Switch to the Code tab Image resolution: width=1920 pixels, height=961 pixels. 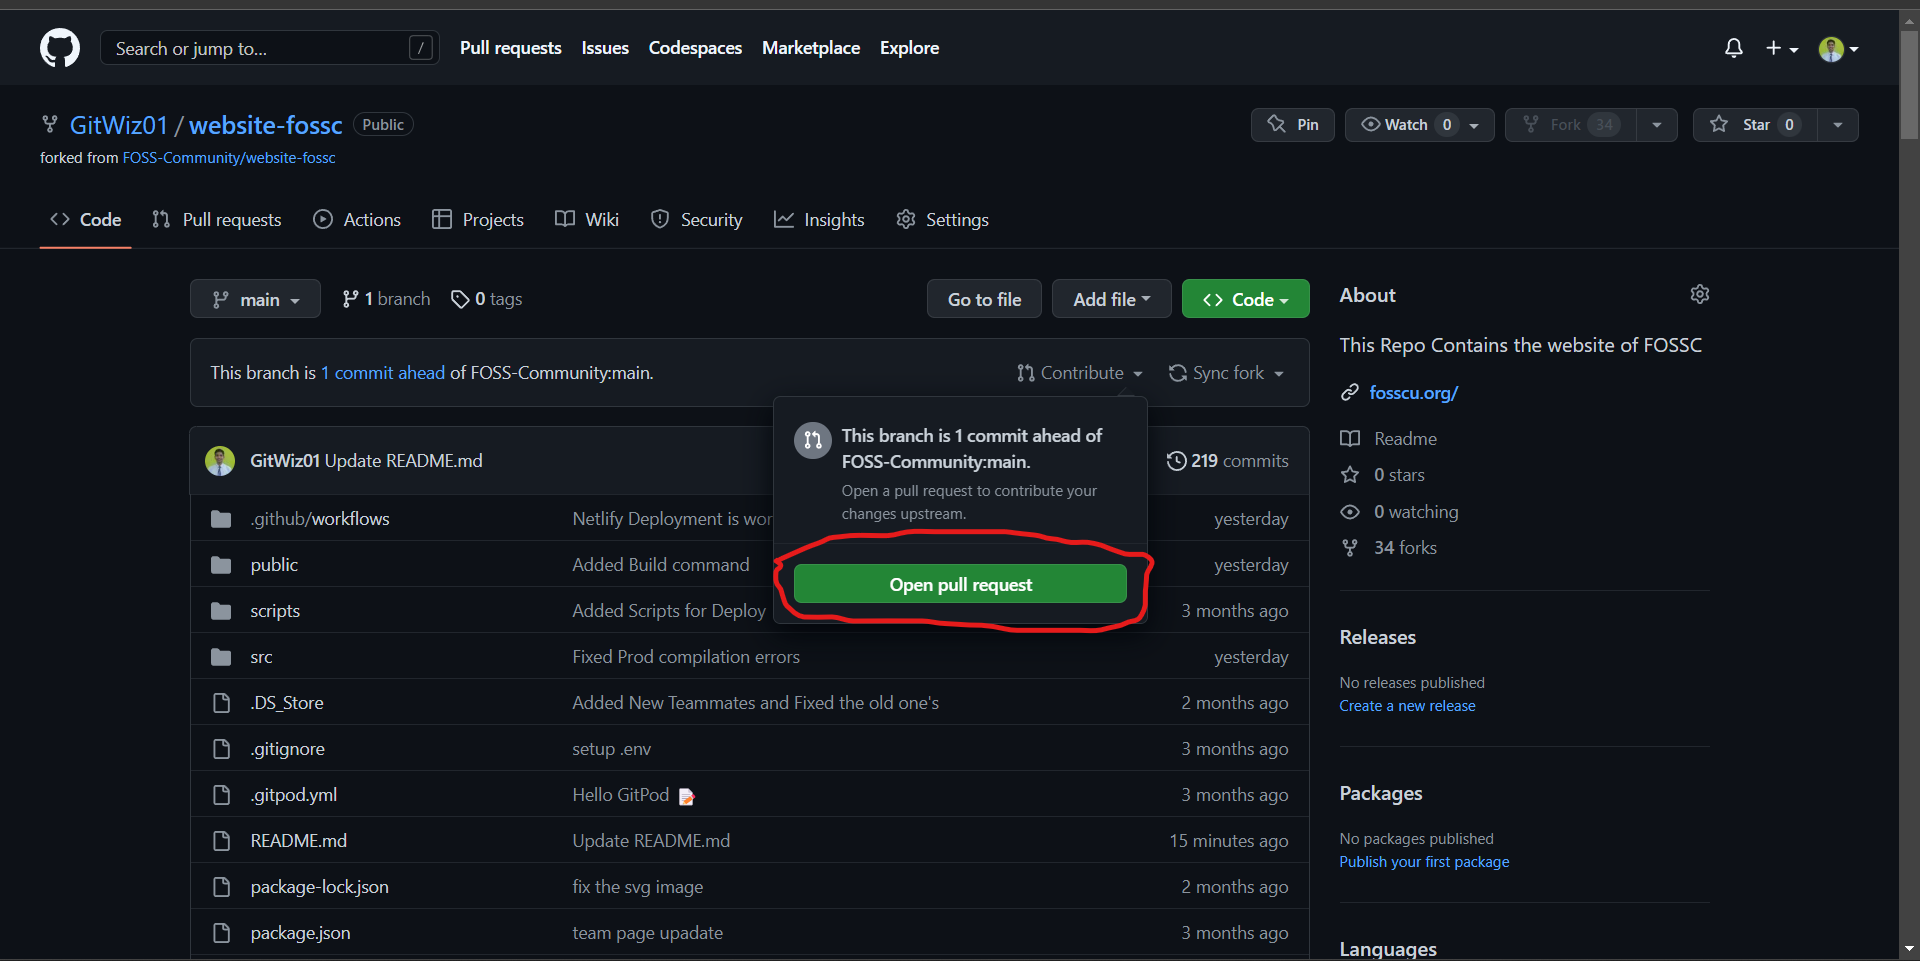tap(86, 220)
